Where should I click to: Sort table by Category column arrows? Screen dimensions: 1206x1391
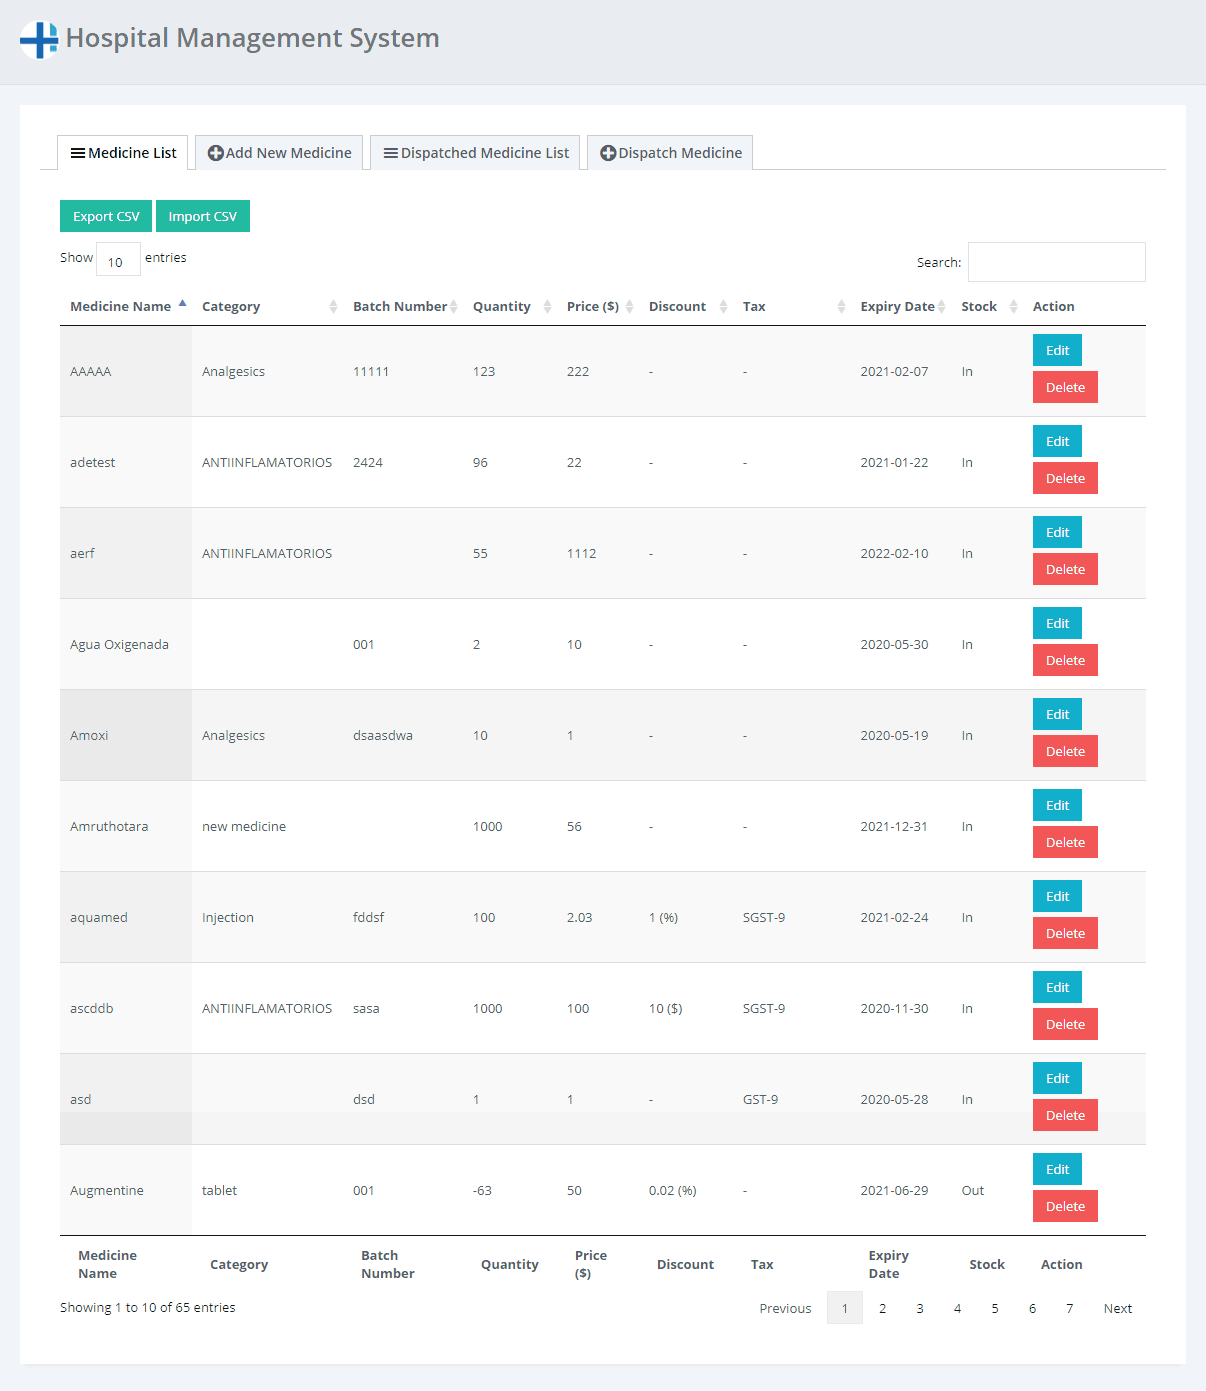333,307
